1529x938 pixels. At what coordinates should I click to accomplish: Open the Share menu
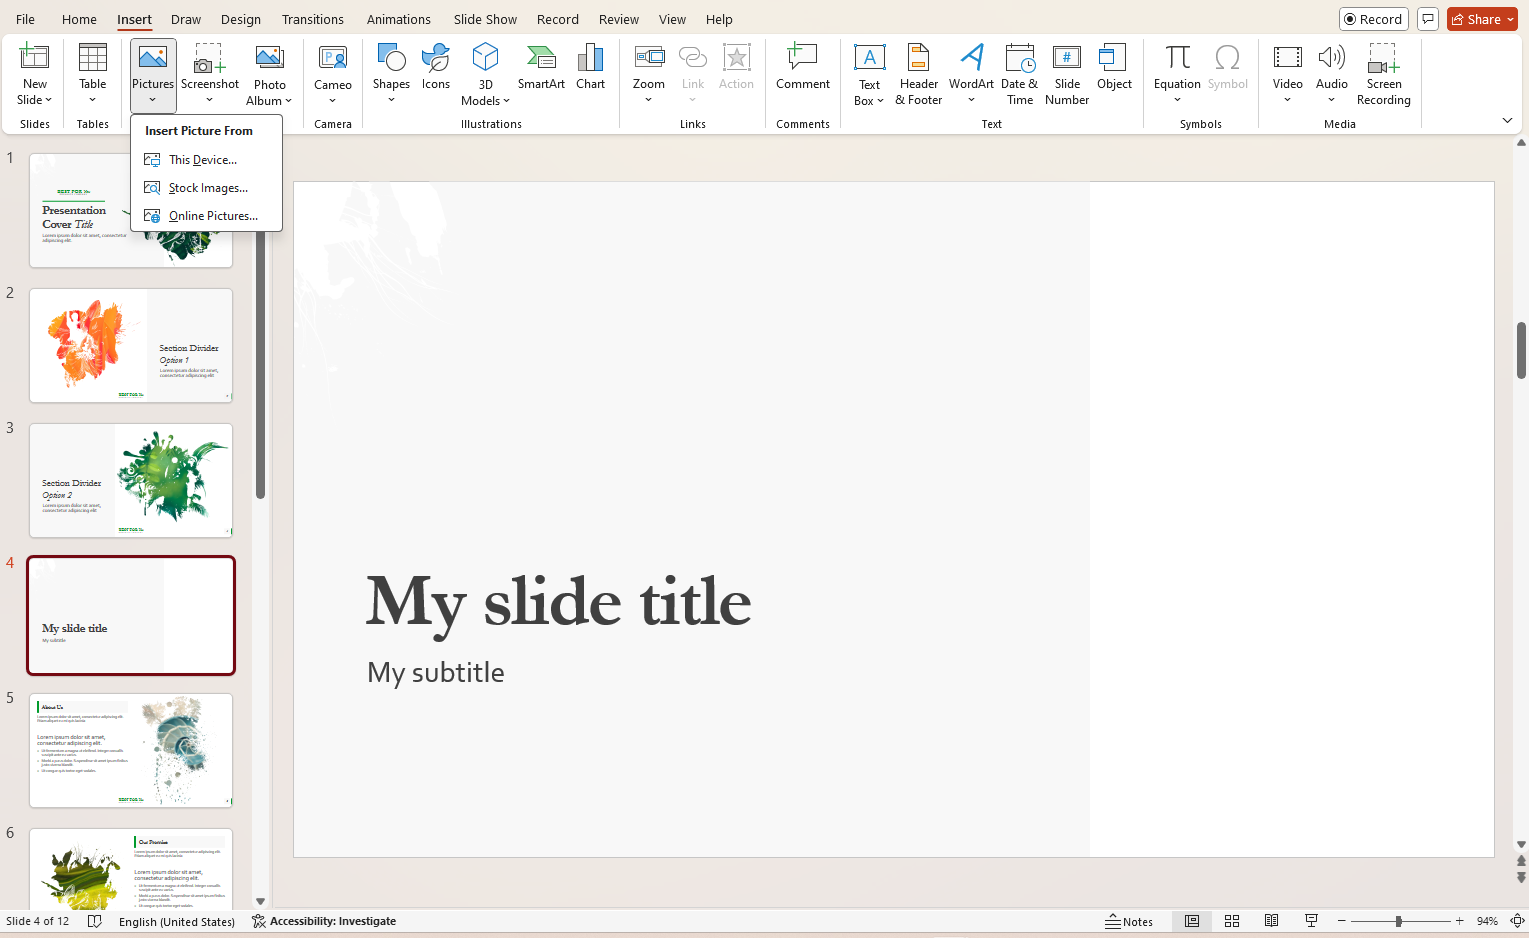[1481, 18]
